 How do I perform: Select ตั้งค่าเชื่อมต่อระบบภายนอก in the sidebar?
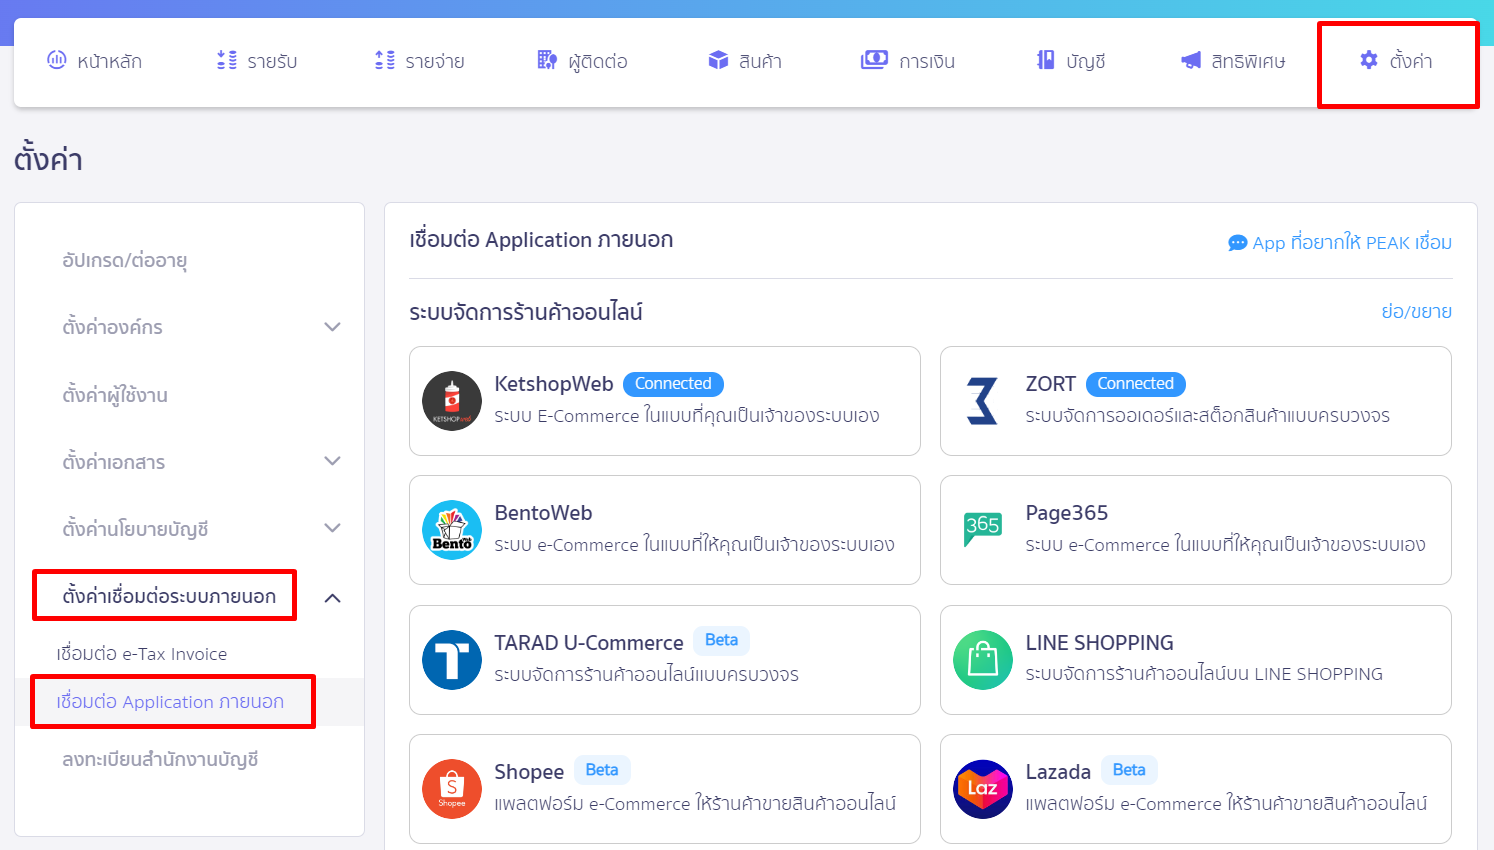[x=169, y=596]
